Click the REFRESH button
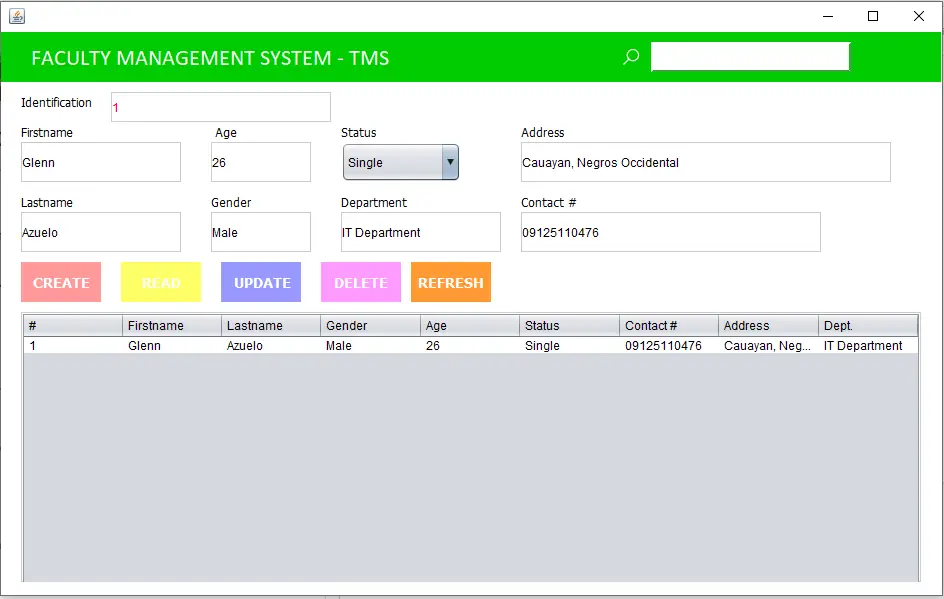The image size is (944, 599). (451, 282)
